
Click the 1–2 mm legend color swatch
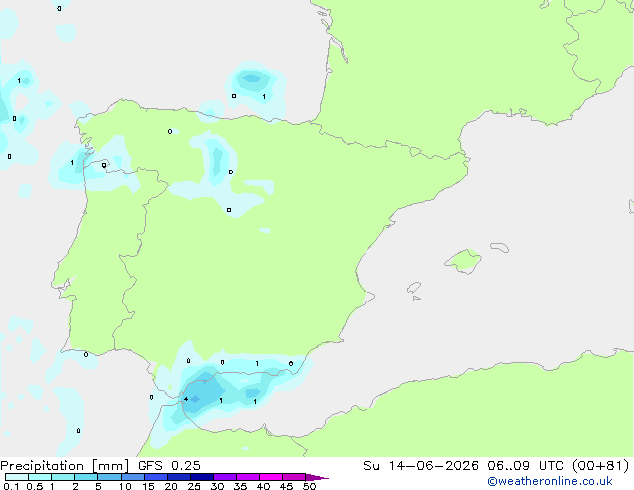click(63, 477)
